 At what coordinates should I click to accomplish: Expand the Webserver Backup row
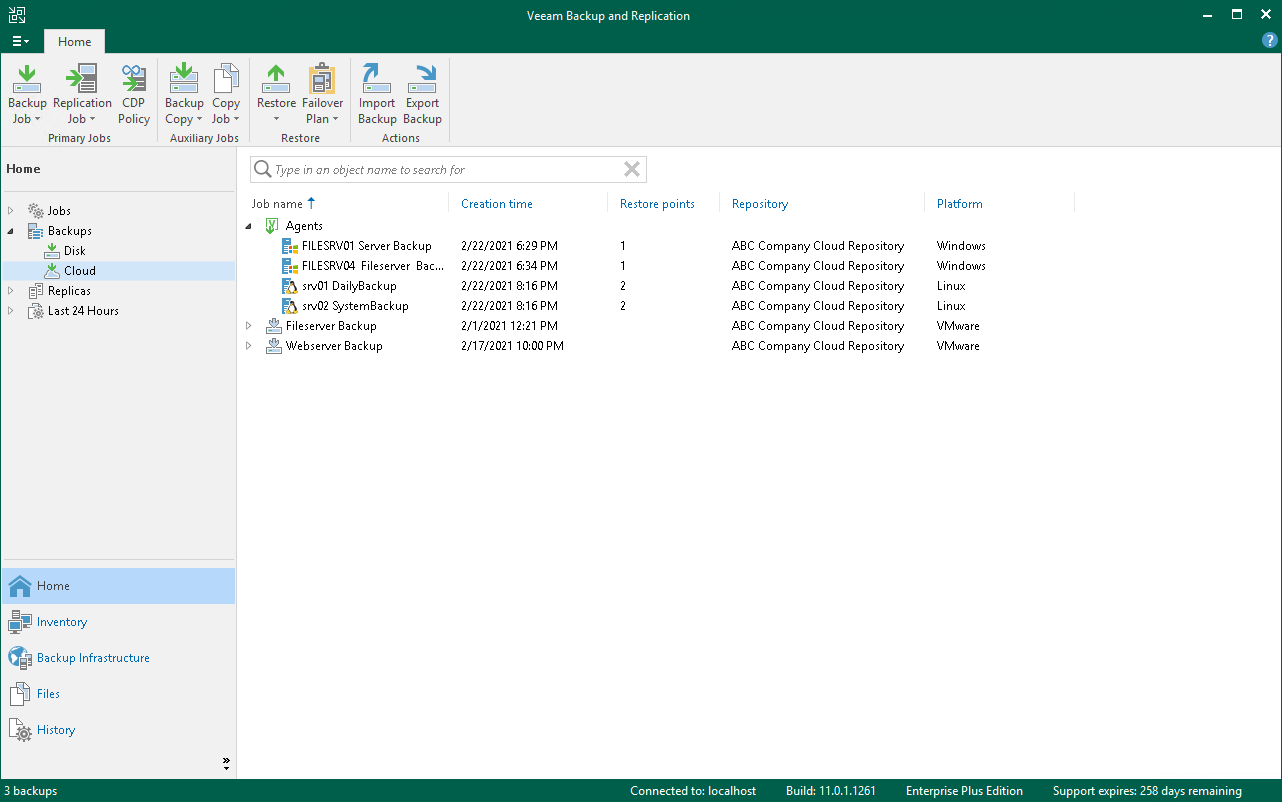249,346
